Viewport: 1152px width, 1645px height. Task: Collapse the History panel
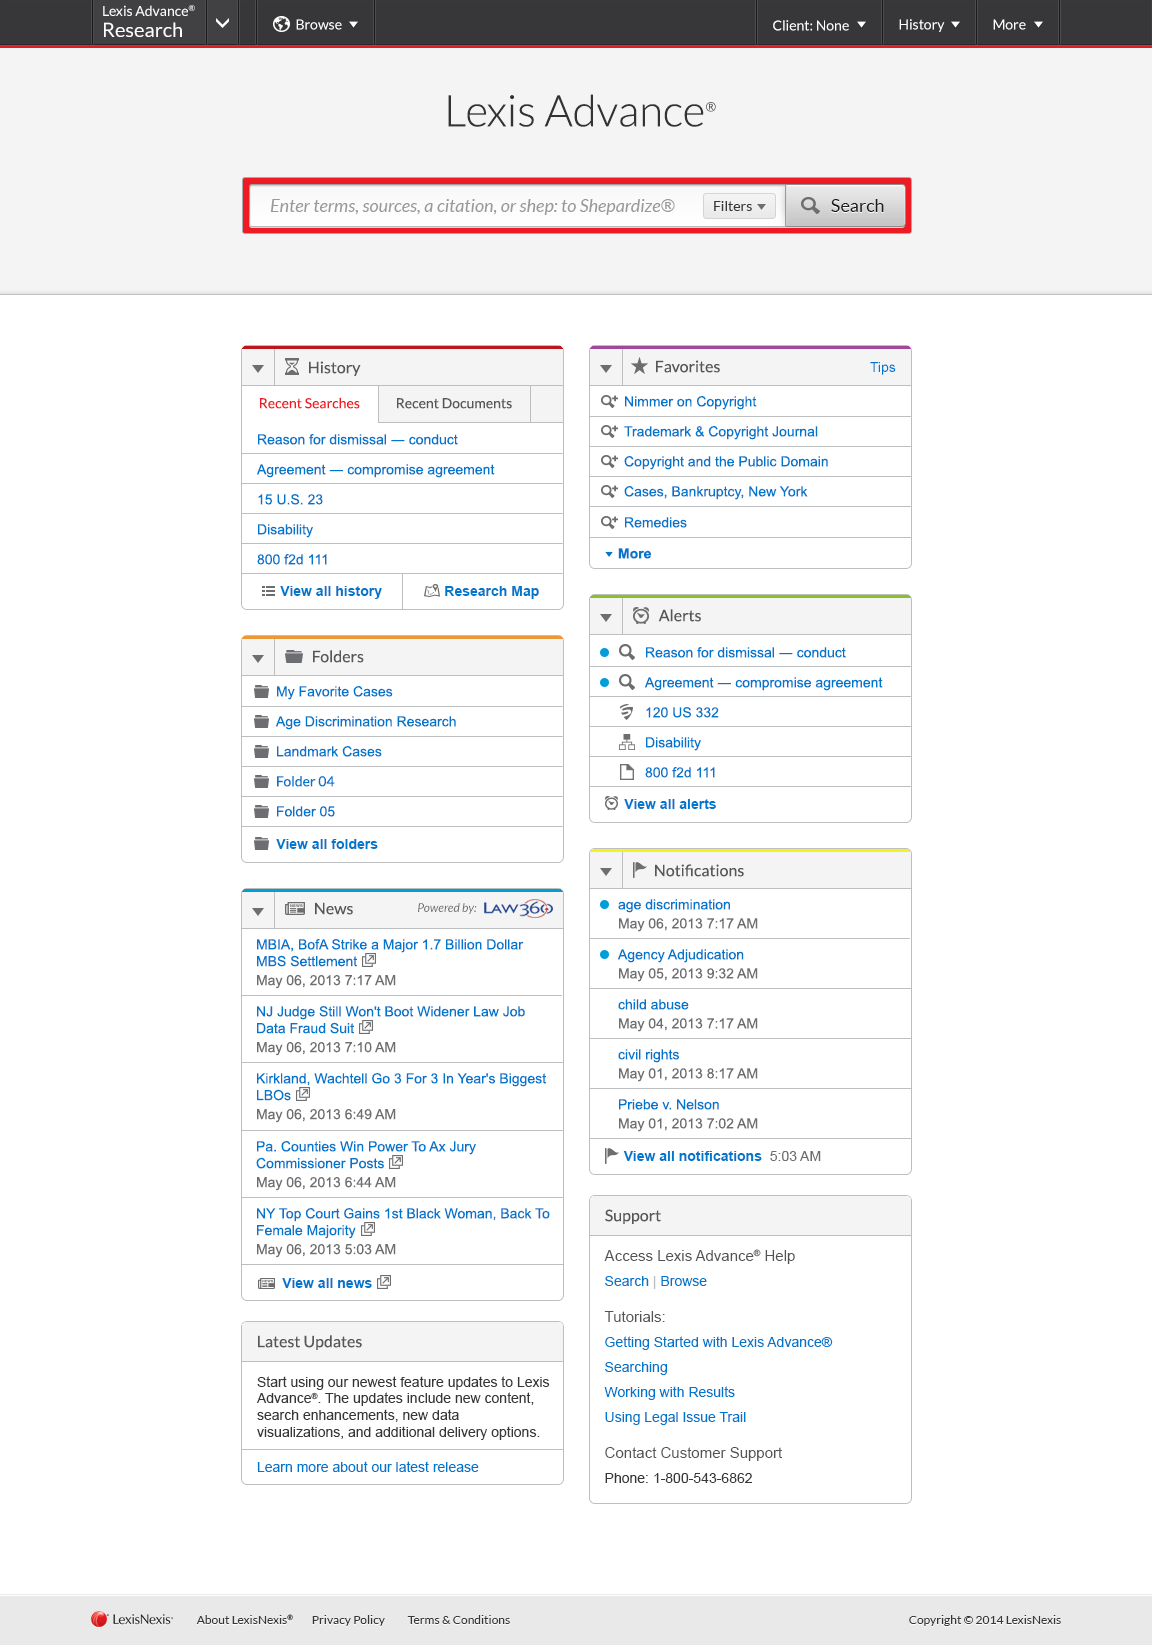pyautogui.click(x=258, y=368)
